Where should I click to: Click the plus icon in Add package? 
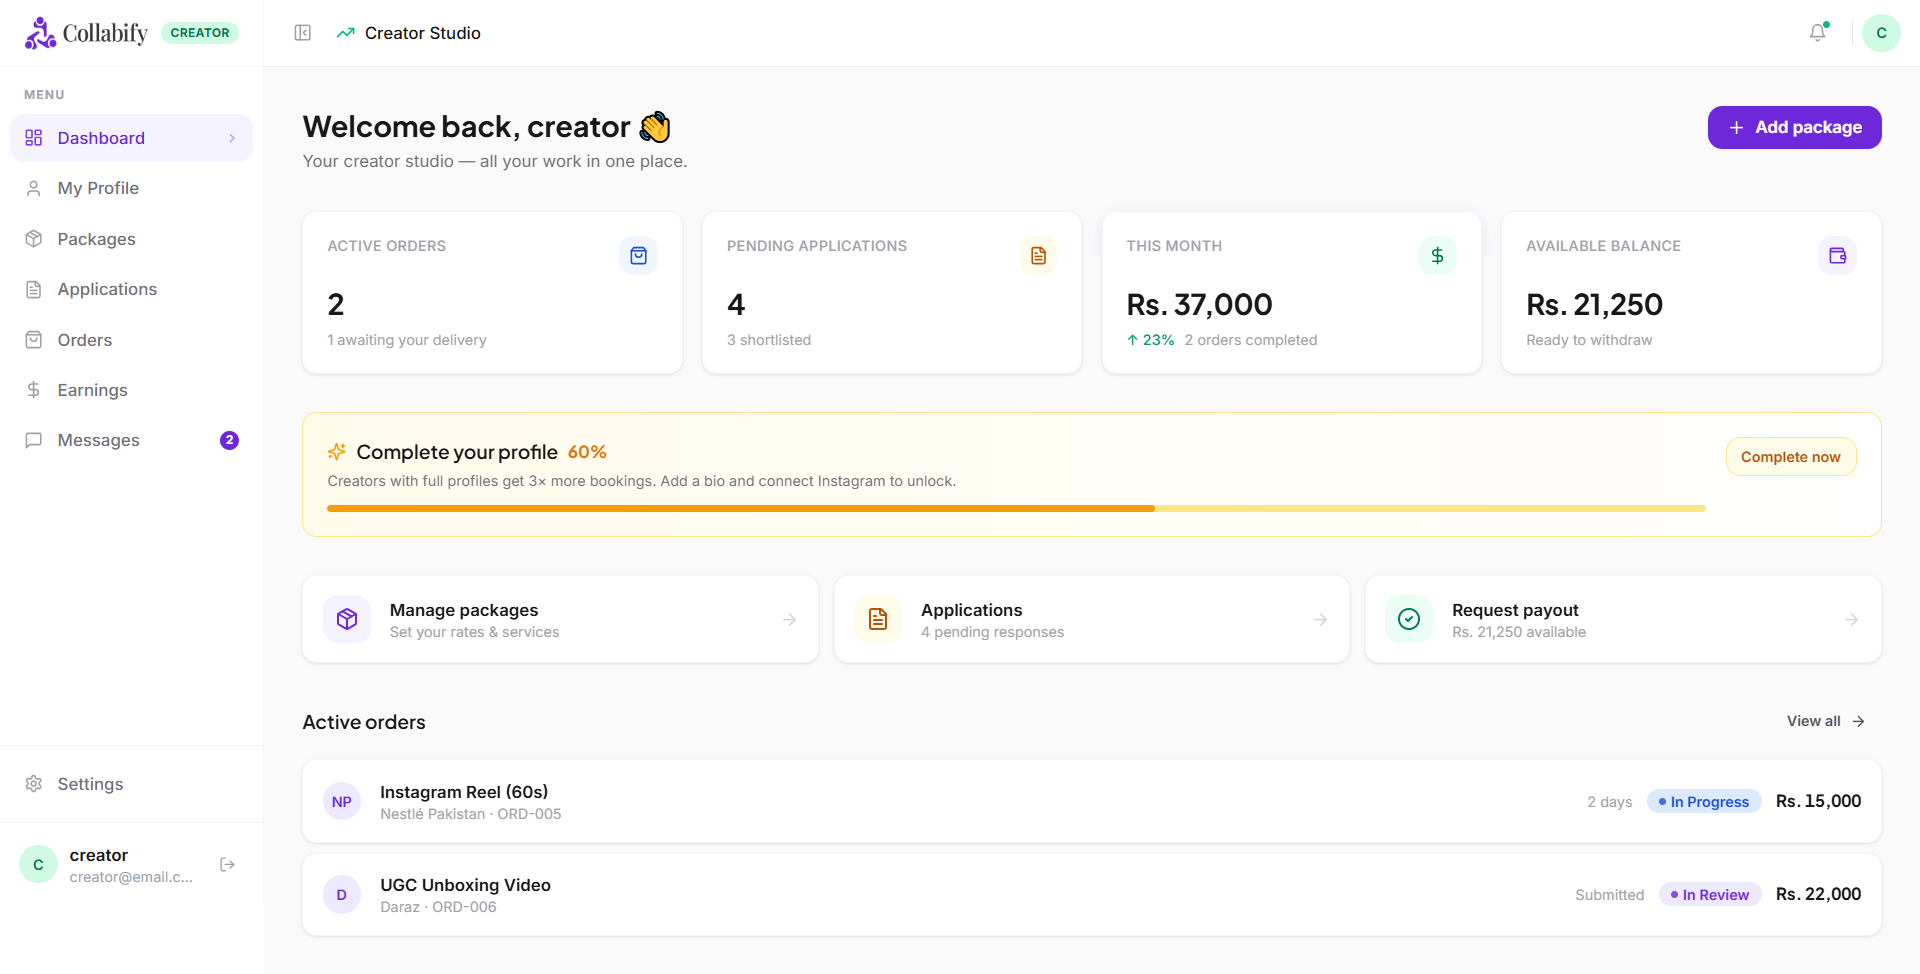(x=1736, y=128)
